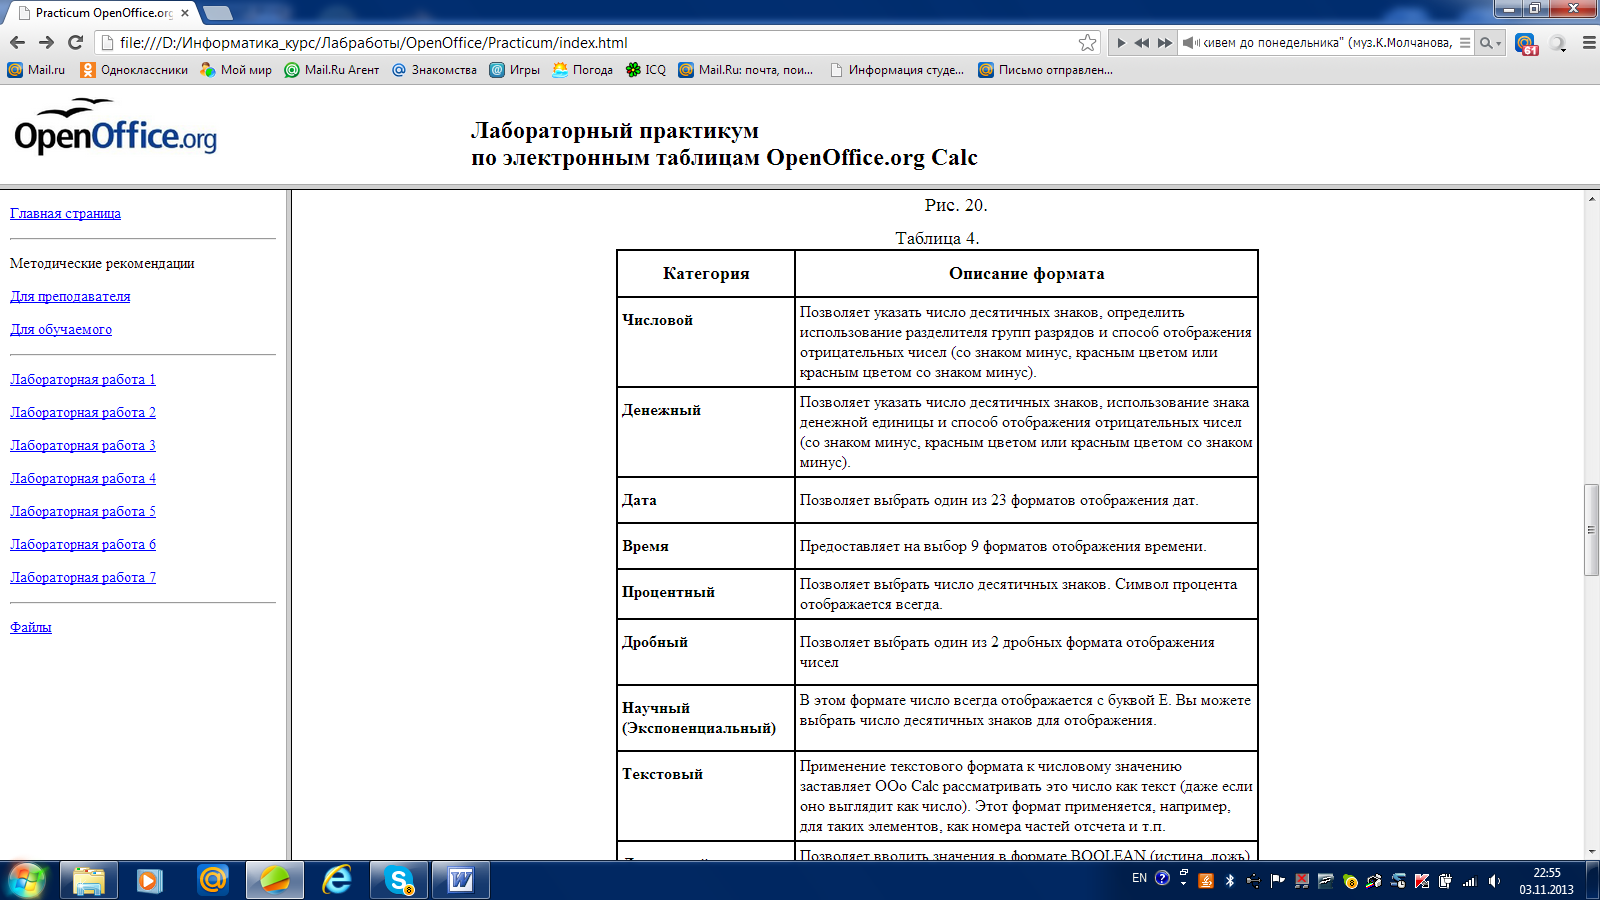This screenshot has width=1600, height=900.
Task: Open the round grey extension dropdown
Action: (x=1558, y=43)
